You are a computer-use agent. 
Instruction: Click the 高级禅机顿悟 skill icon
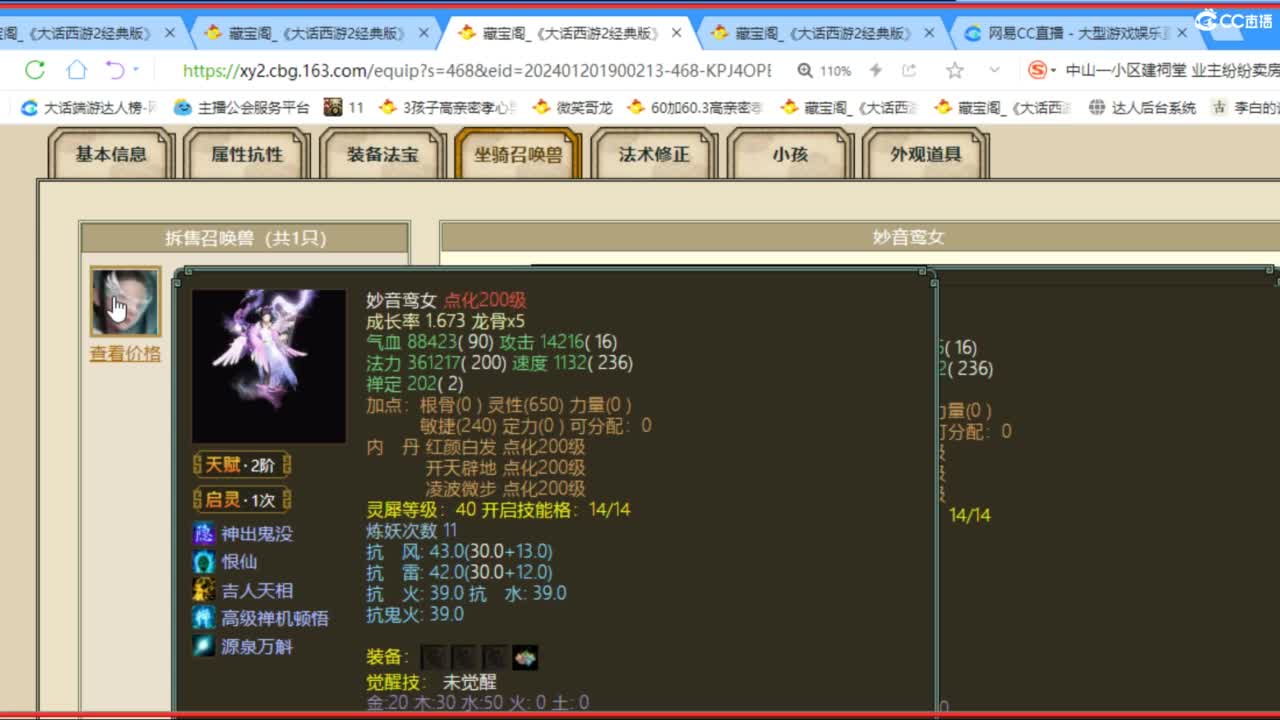tap(204, 618)
